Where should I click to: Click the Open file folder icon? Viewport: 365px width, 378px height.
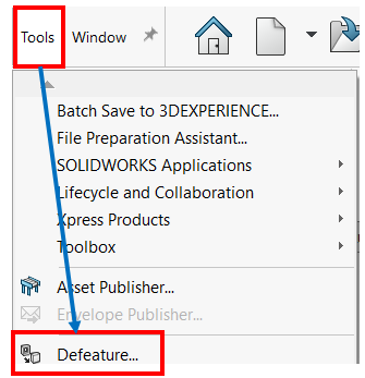[345, 35]
